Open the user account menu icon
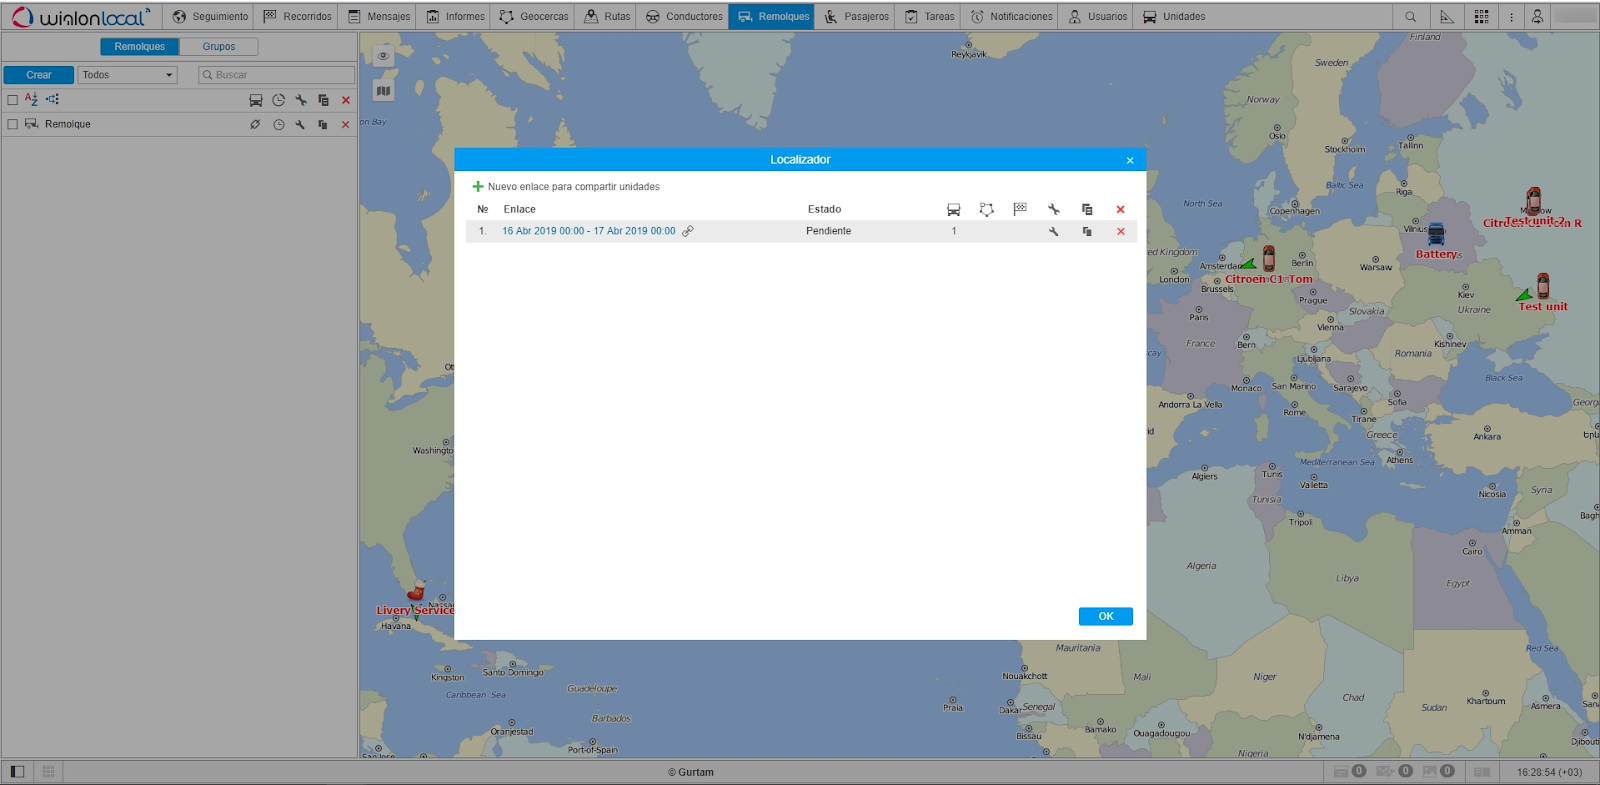The height and width of the screenshot is (785, 1600). (1537, 17)
